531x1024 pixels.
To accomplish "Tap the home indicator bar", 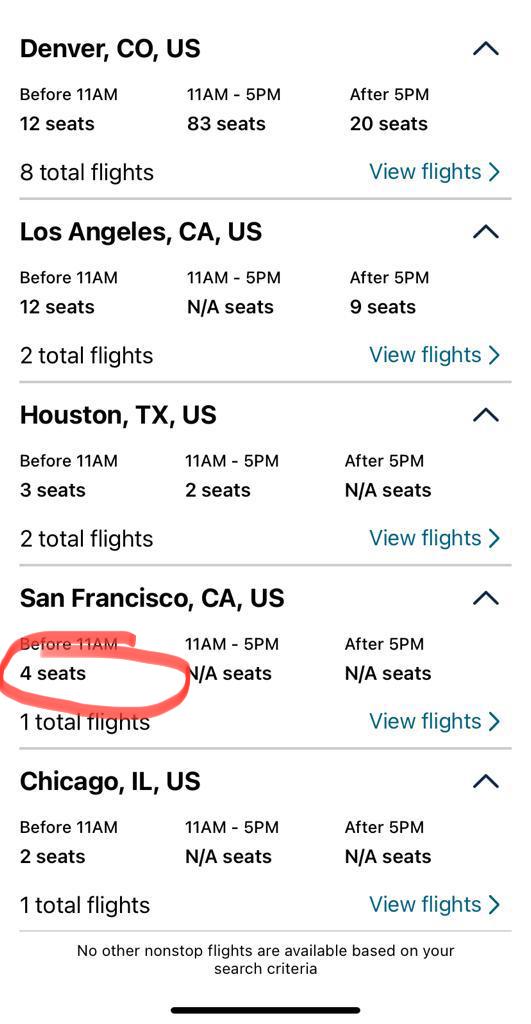I will (265, 1010).
